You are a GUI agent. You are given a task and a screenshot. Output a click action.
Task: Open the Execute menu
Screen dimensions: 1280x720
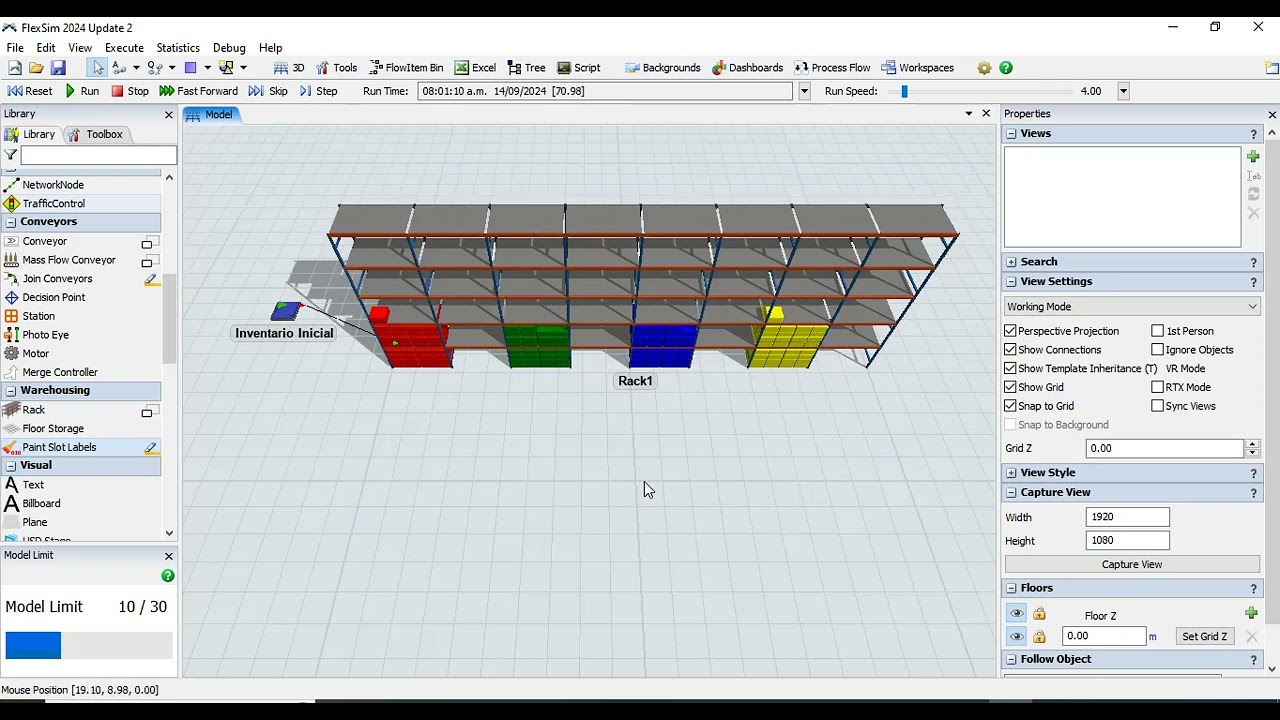click(x=124, y=48)
